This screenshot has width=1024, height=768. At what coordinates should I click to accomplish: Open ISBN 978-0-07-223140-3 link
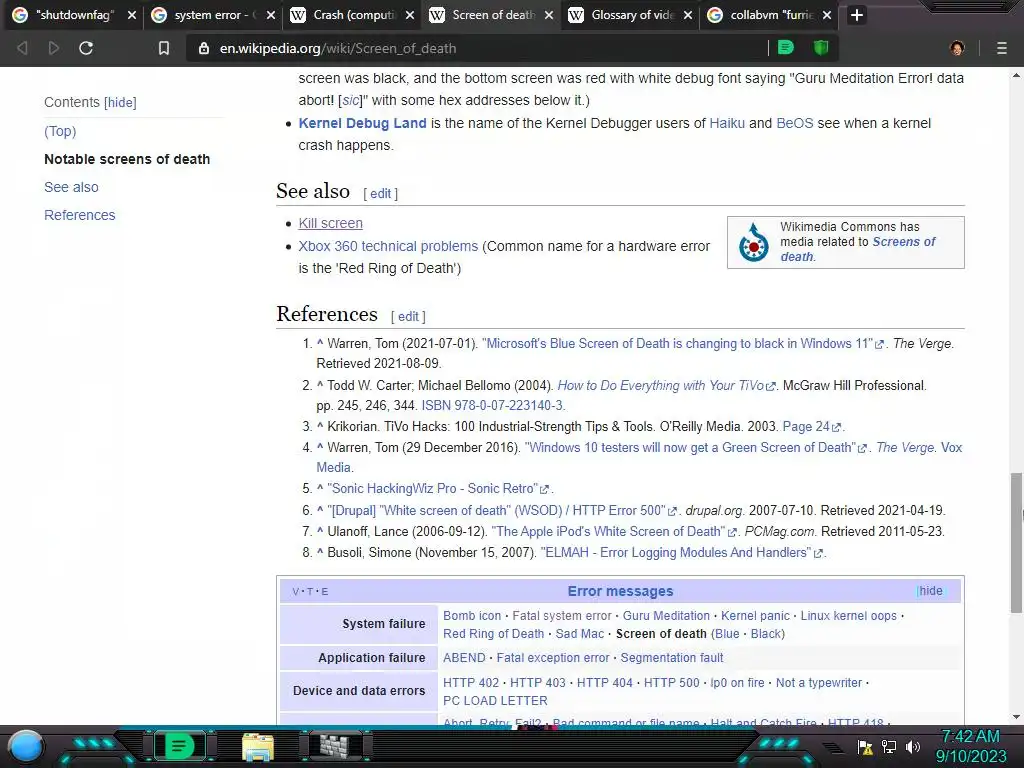492,406
